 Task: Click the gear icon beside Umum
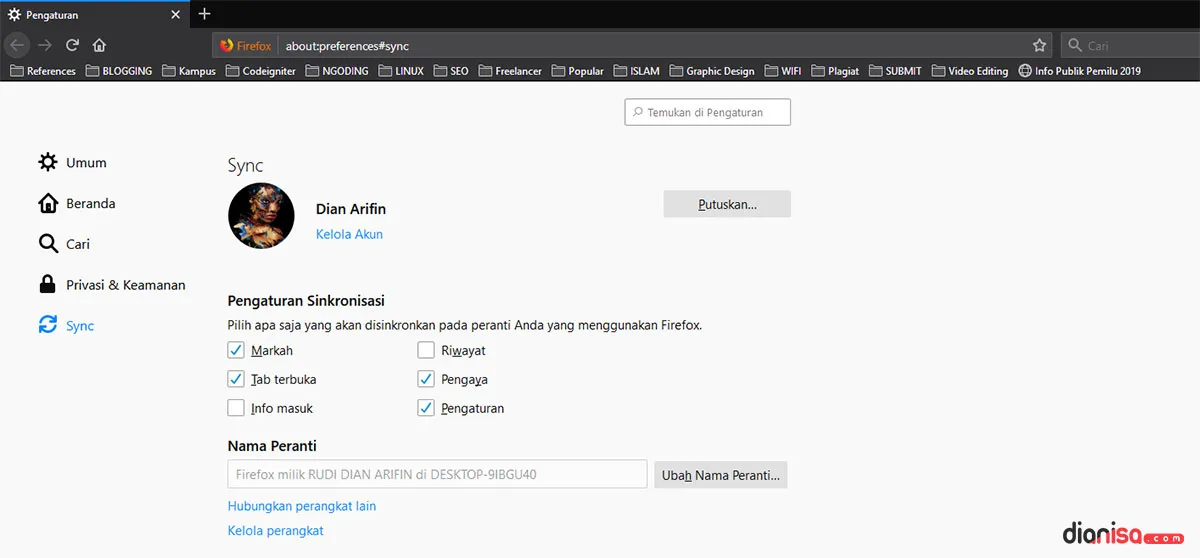click(x=48, y=162)
